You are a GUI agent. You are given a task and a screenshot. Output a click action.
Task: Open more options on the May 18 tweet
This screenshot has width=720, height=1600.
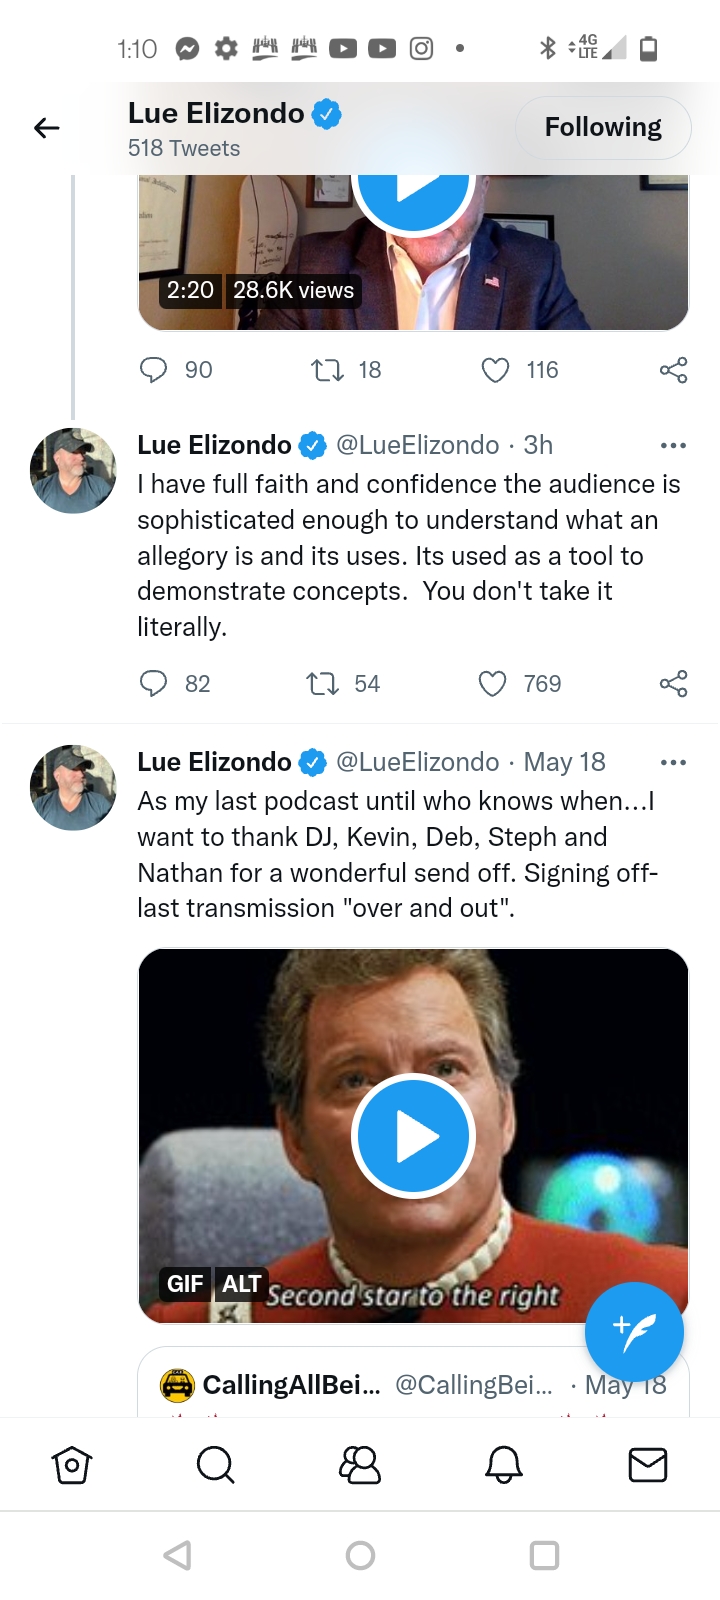tap(673, 762)
